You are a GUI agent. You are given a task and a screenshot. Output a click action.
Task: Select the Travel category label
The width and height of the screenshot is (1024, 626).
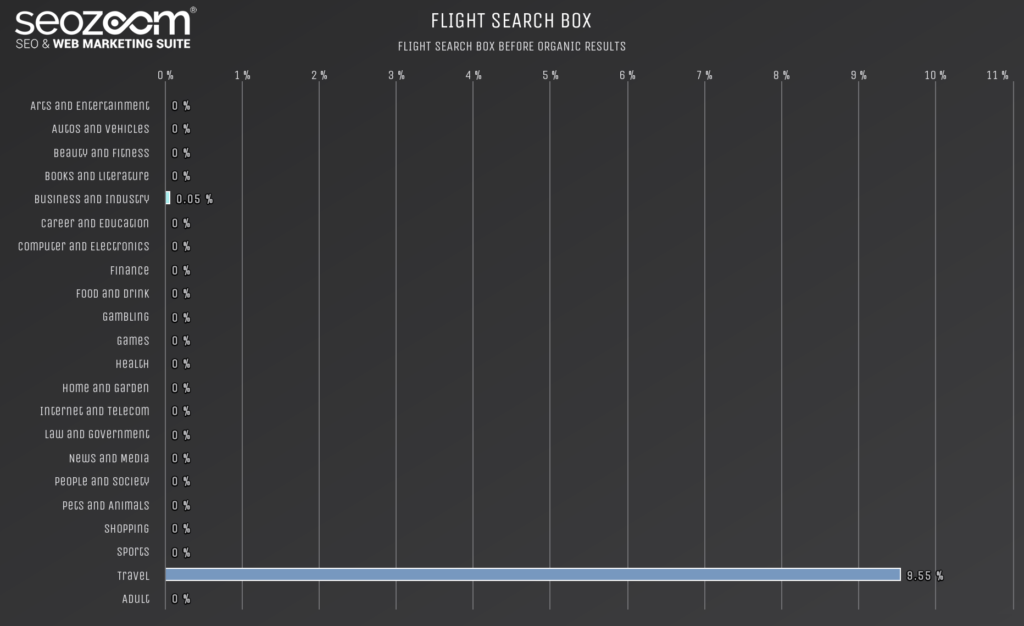133,576
